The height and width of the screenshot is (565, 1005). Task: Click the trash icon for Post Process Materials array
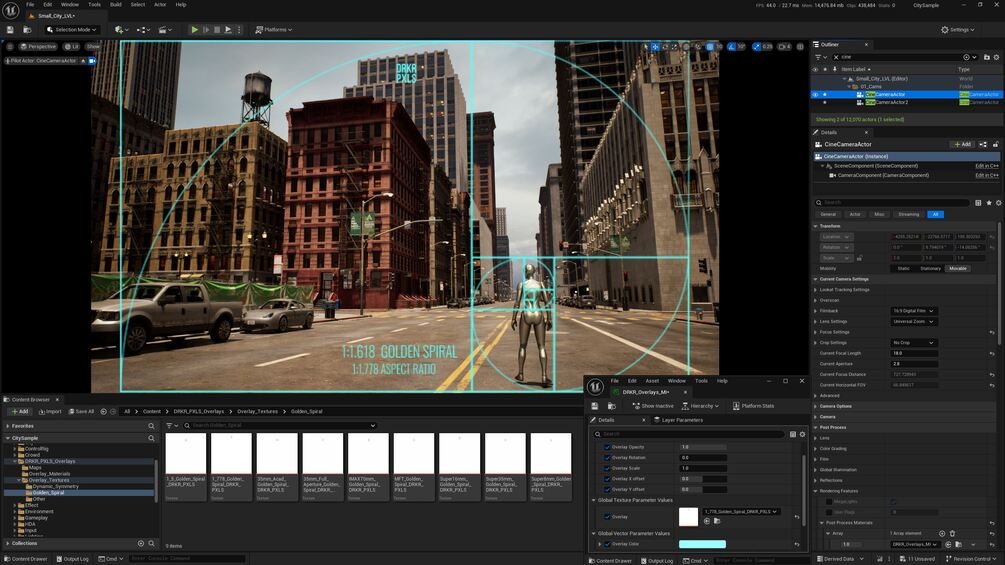tap(952, 534)
